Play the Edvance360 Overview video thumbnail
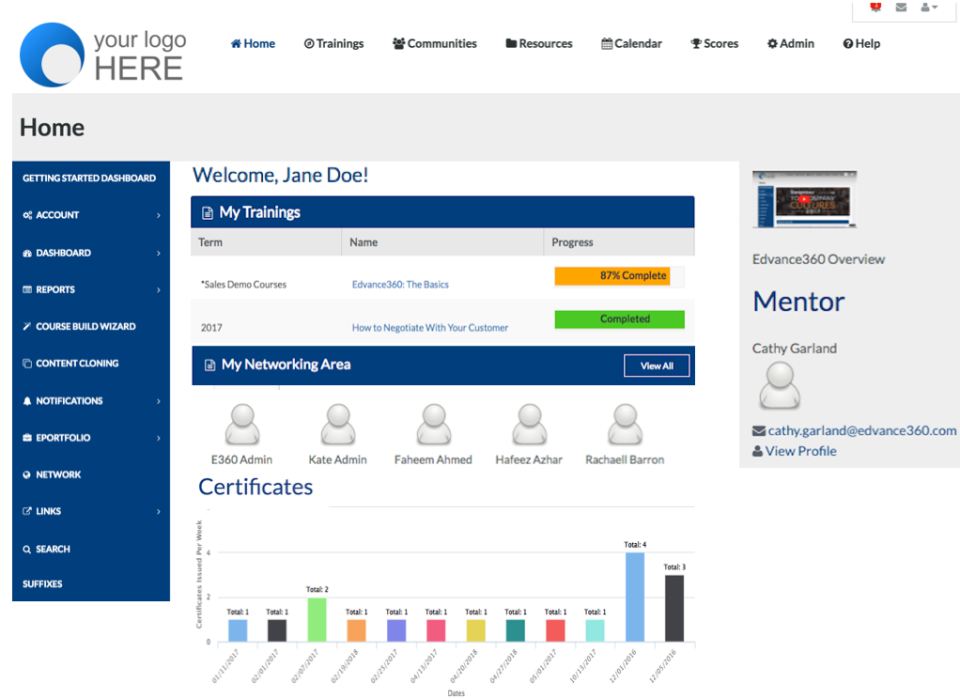 (x=804, y=198)
